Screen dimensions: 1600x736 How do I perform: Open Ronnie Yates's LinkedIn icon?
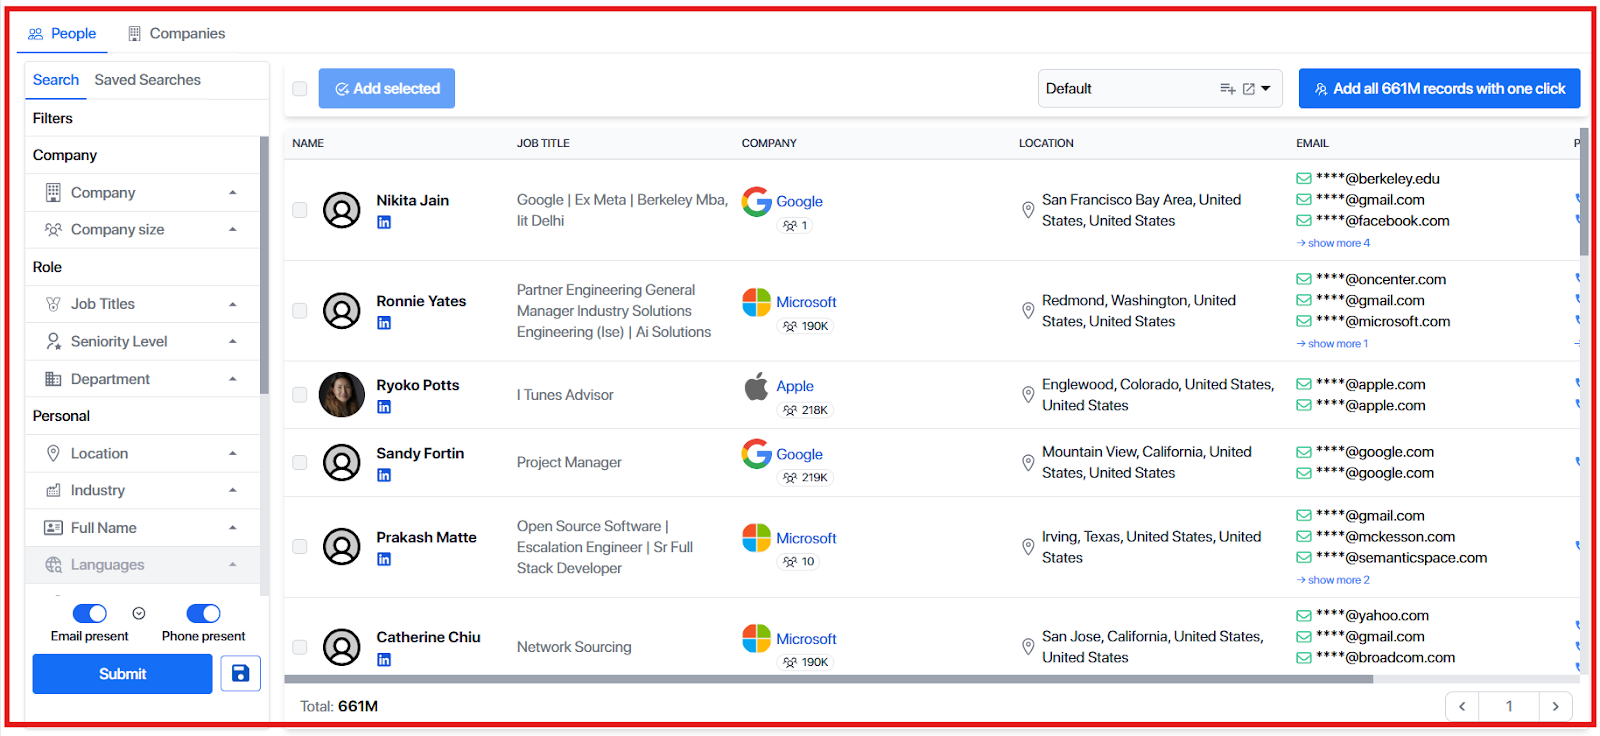click(384, 323)
